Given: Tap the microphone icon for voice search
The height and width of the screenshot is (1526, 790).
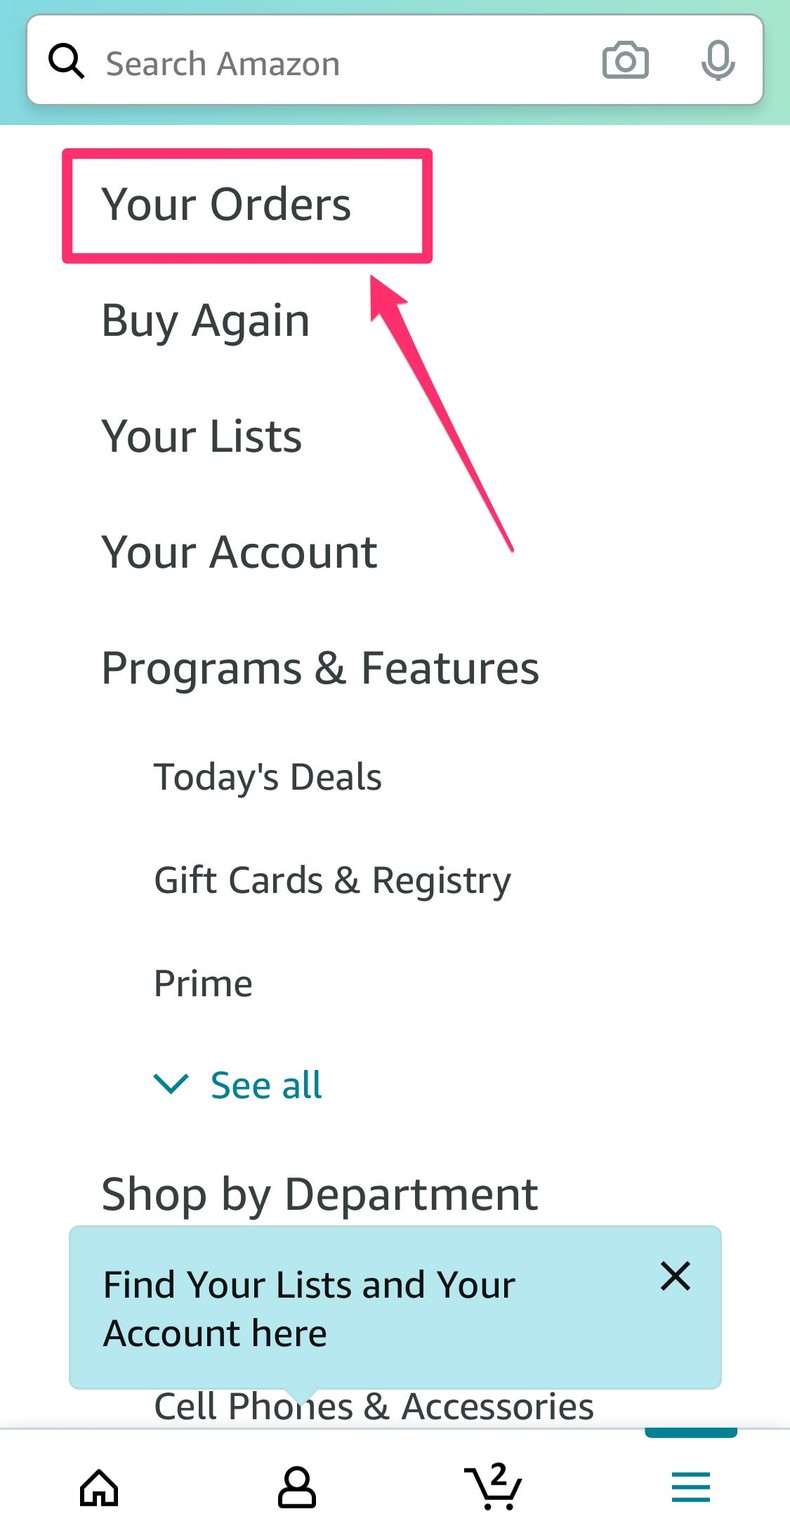Looking at the screenshot, I should [x=718, y=61].
